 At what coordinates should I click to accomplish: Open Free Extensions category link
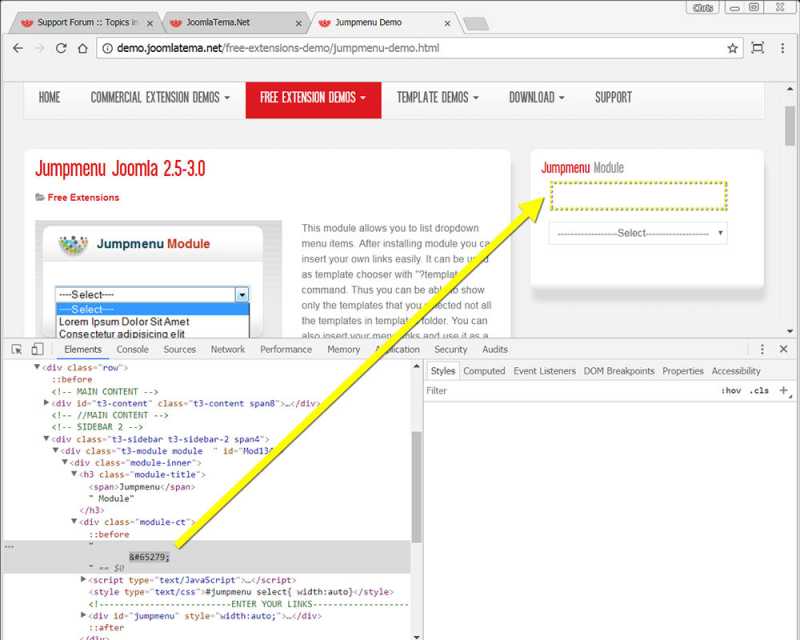pos(83,198)
